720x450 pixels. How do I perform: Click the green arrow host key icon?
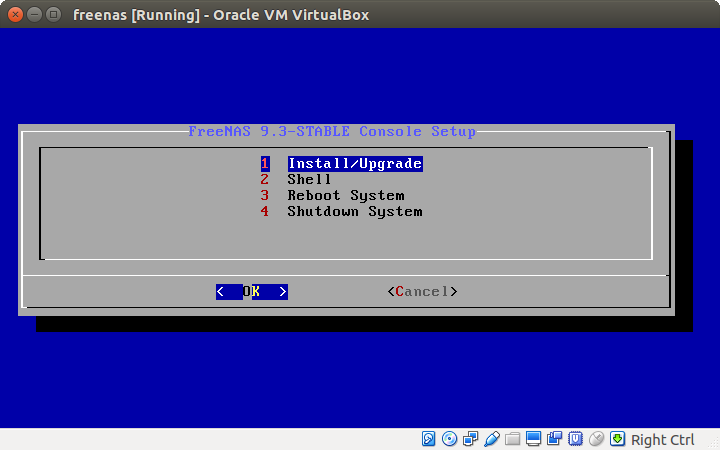point(617,439)
